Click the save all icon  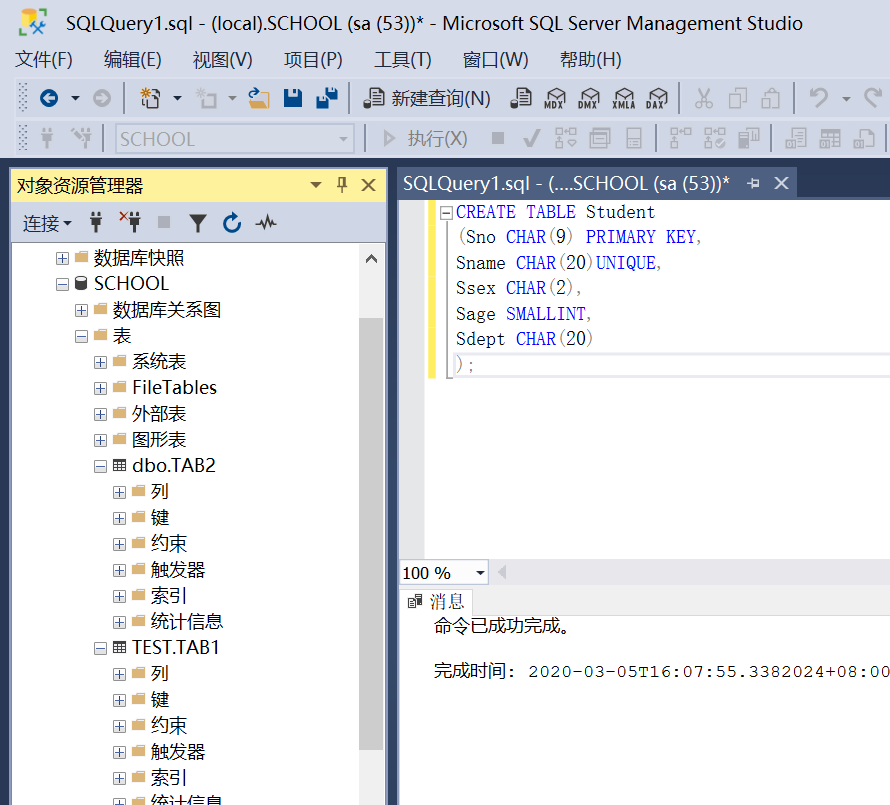(x=327, y=98)
